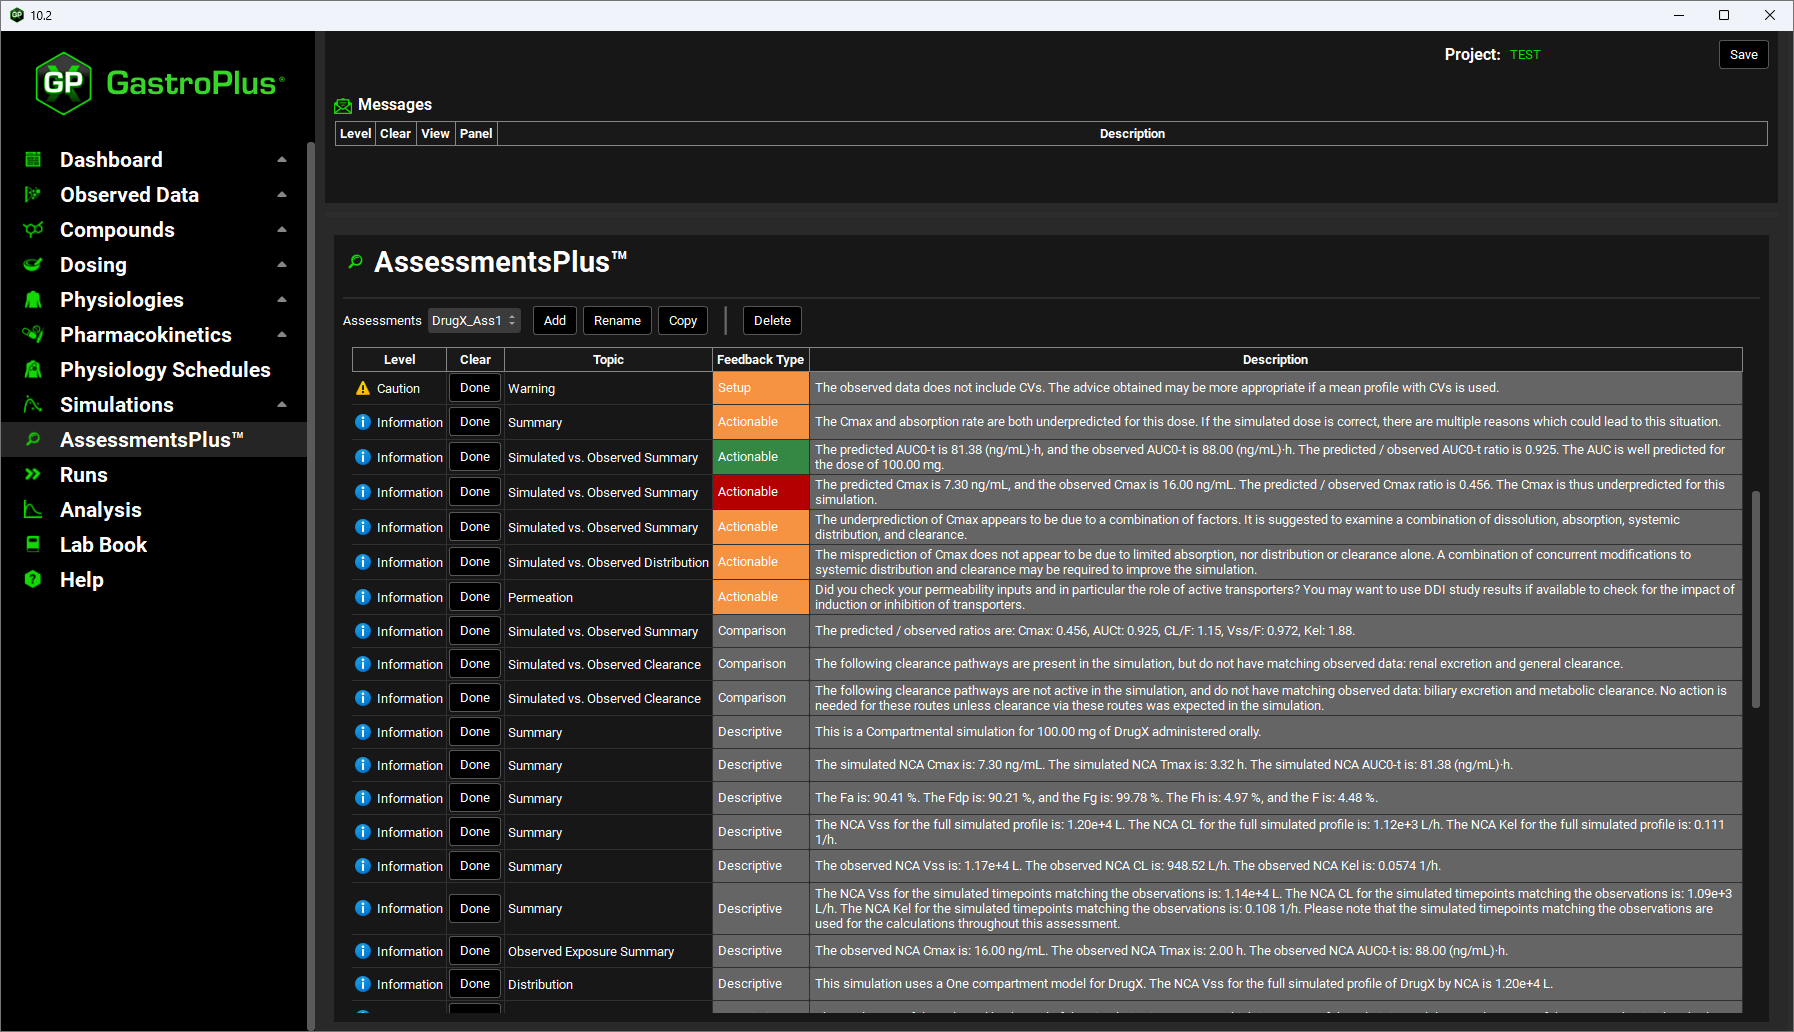Rename the selected assessment
The width and height of the screenshot is (1794, 1032).
pyautogui.click(x=617, y=321)
